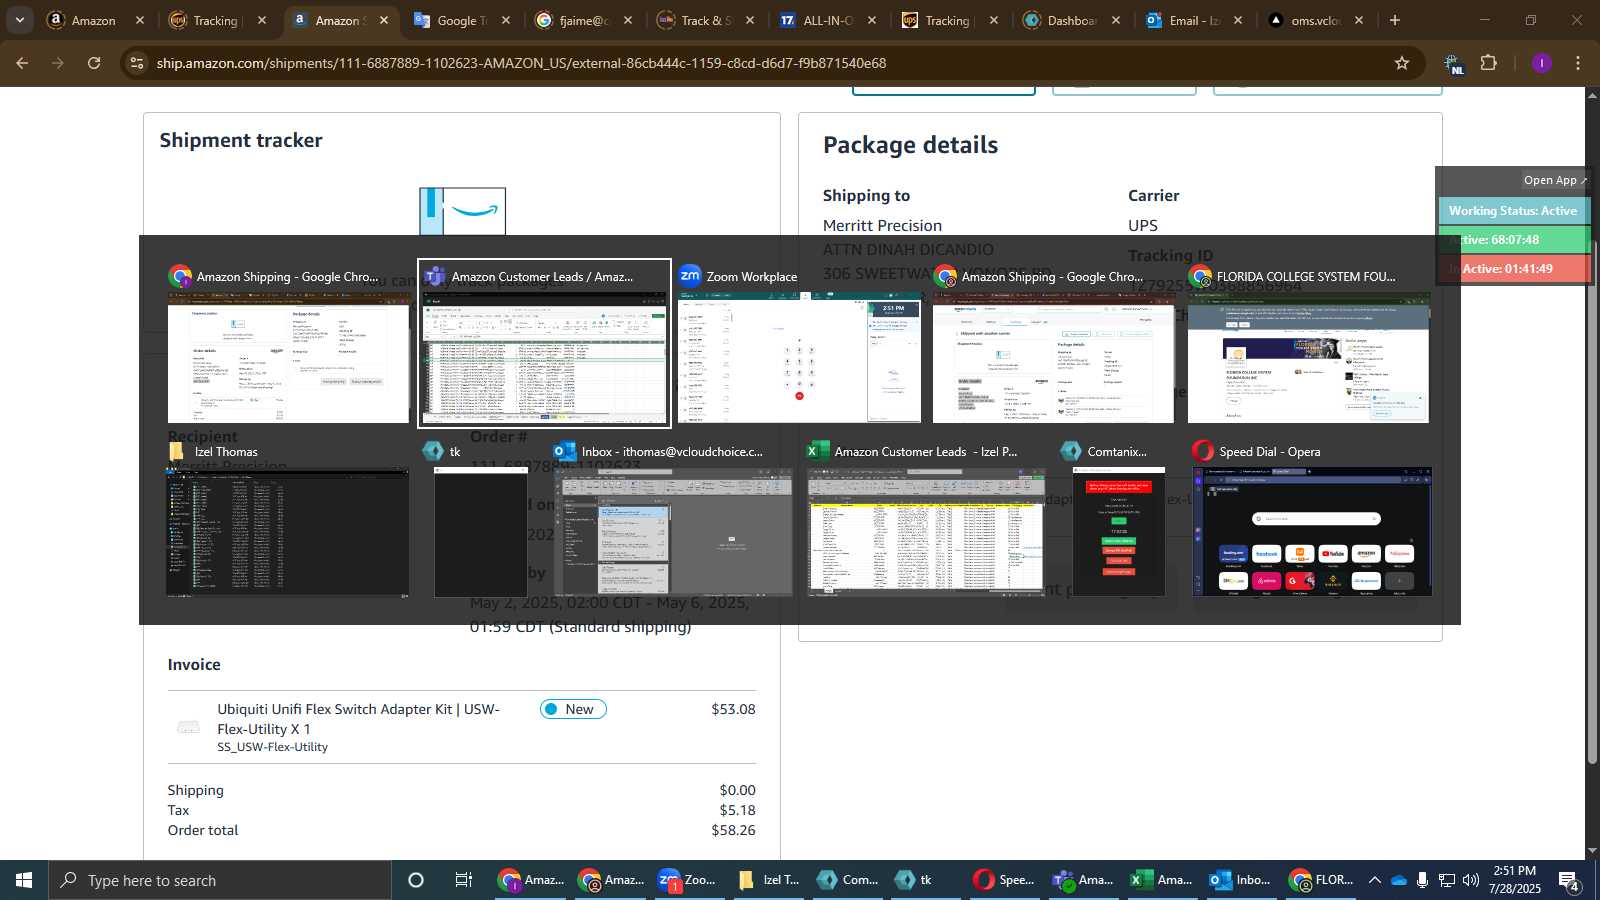Viewport: 1600px width, 900px height.
Task: Switch to Amazon Customer Leads Excel thumbnail
Action: click(926, 518)
